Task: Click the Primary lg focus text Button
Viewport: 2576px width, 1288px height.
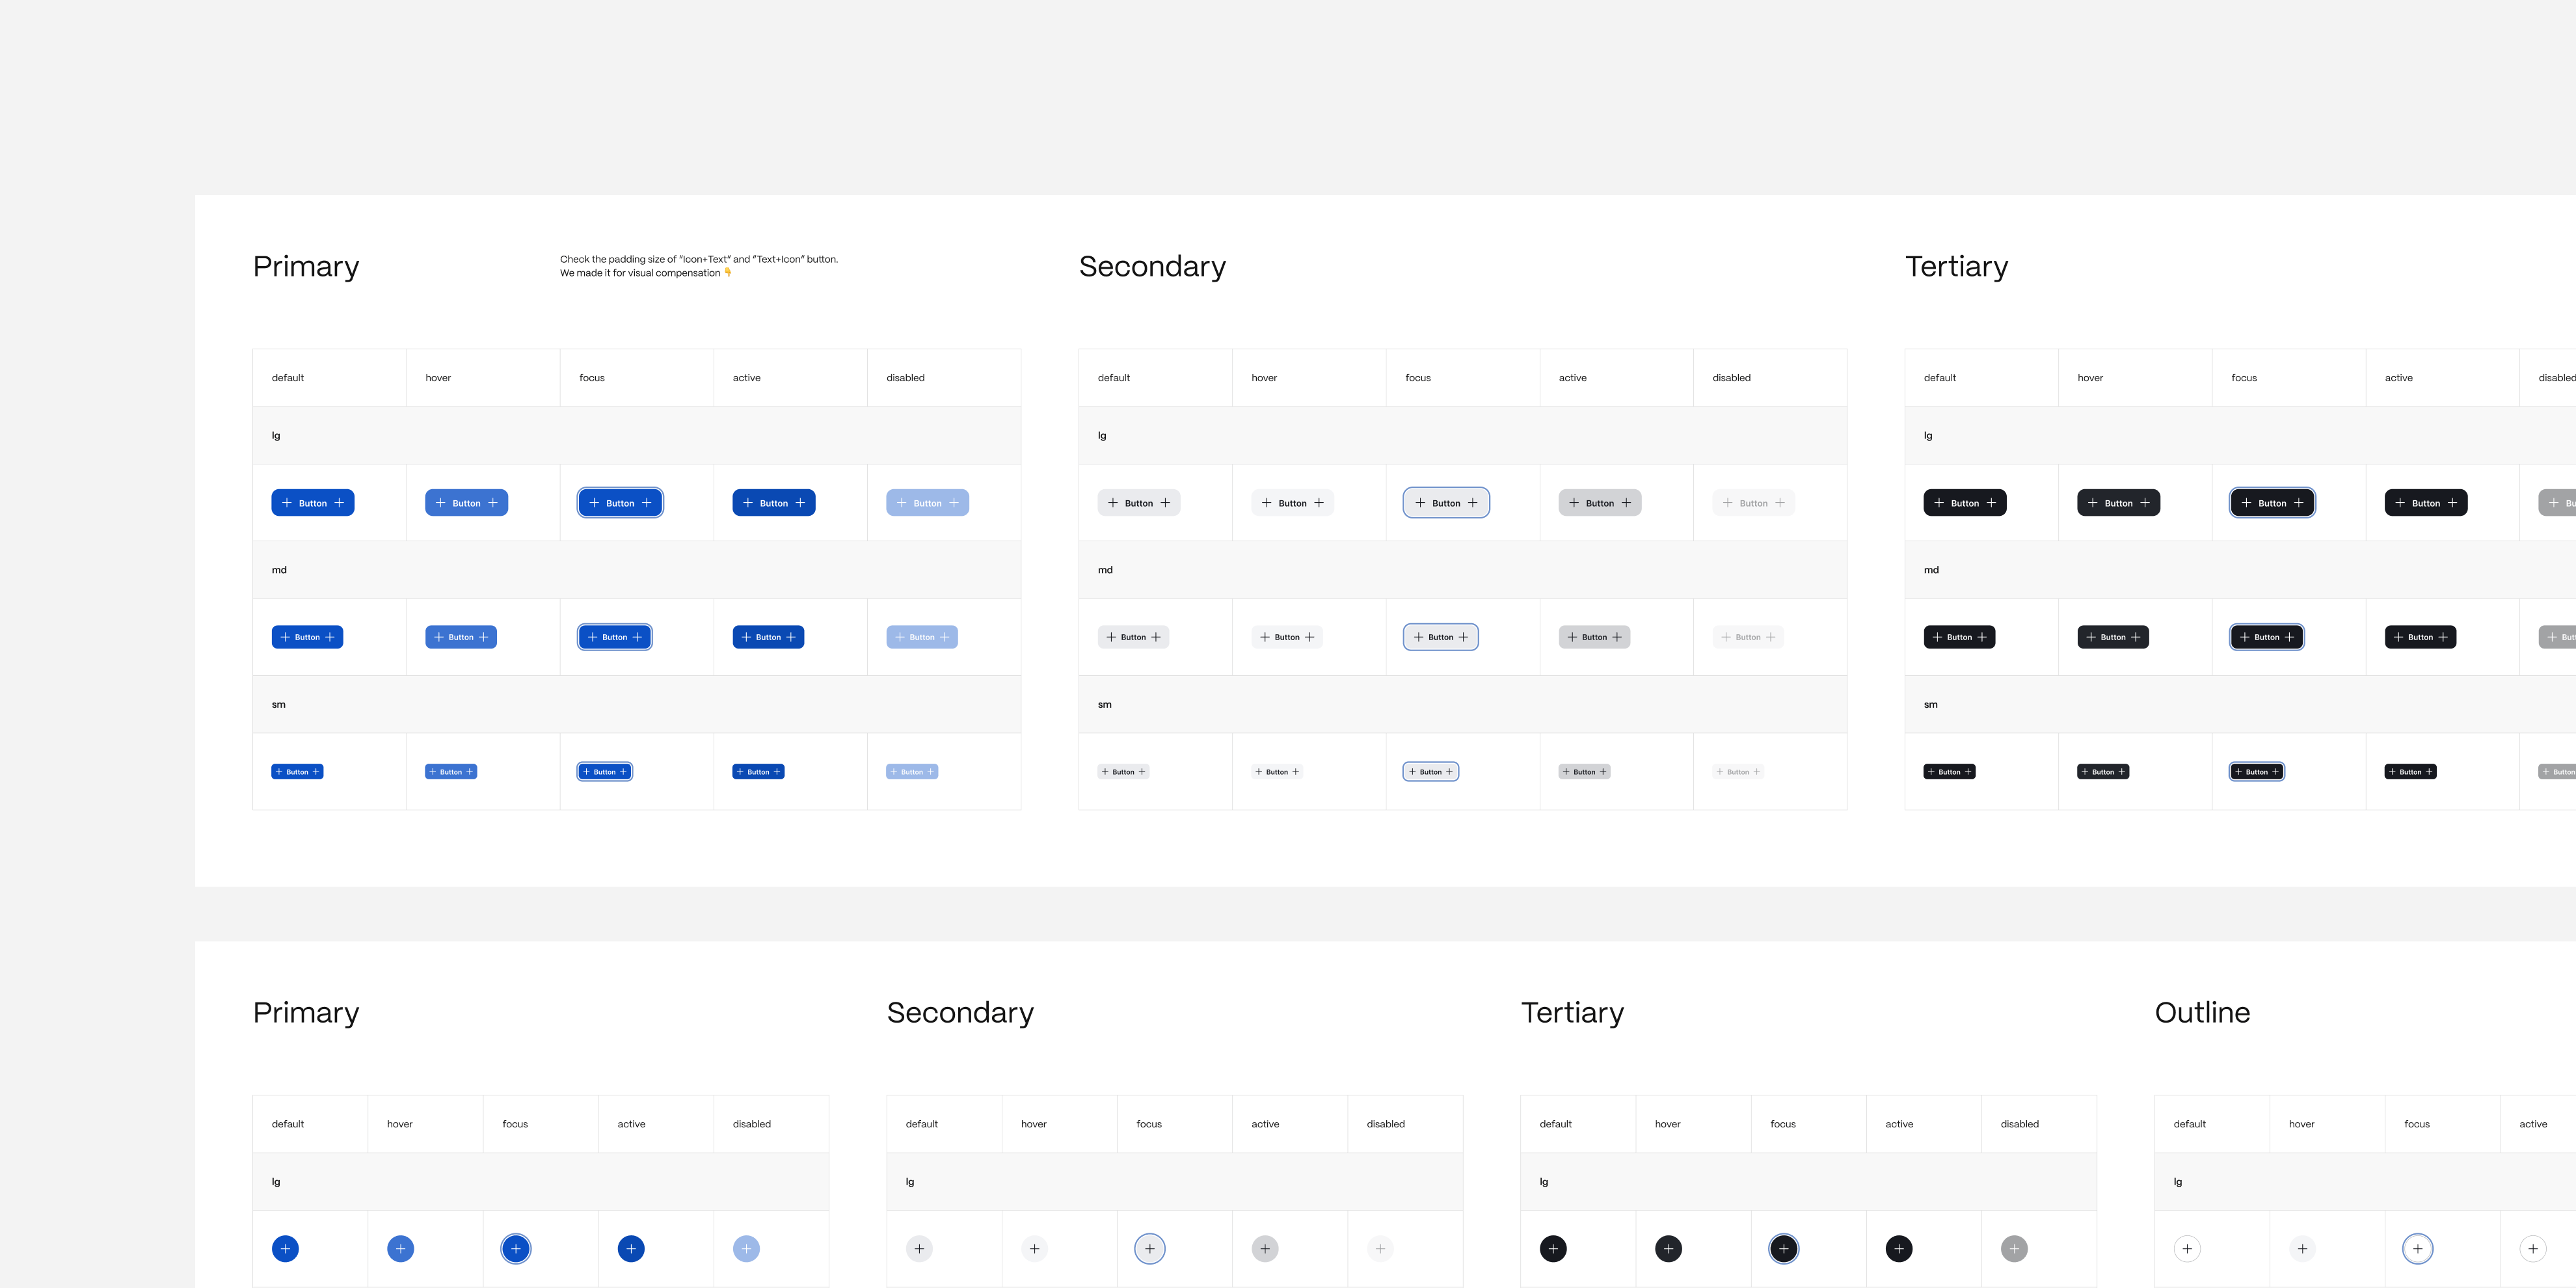Action: click(x=620, y=503)
